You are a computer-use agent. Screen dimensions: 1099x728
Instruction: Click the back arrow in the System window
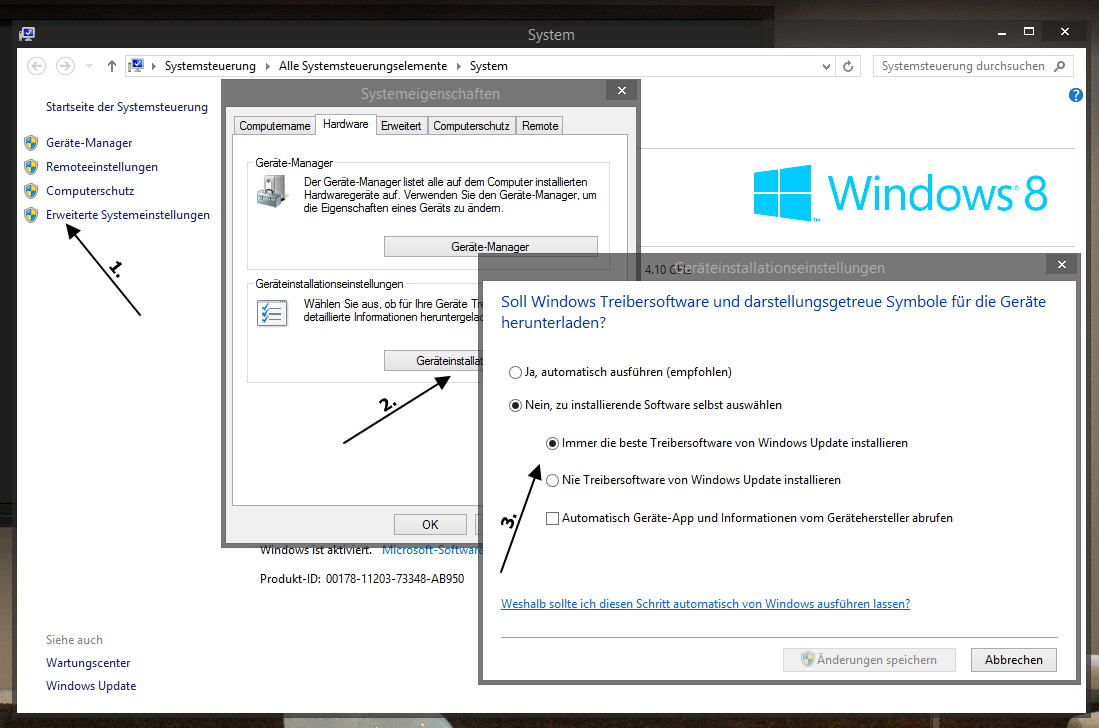click(36, 66)
